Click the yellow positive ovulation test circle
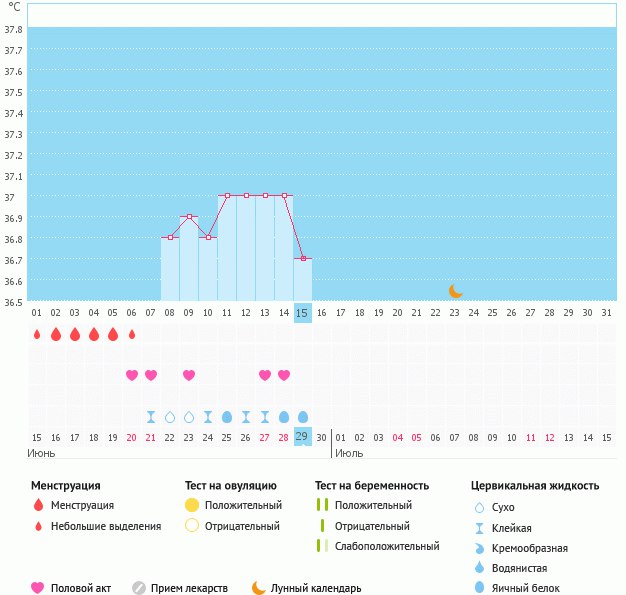 [x=193, y=505]
